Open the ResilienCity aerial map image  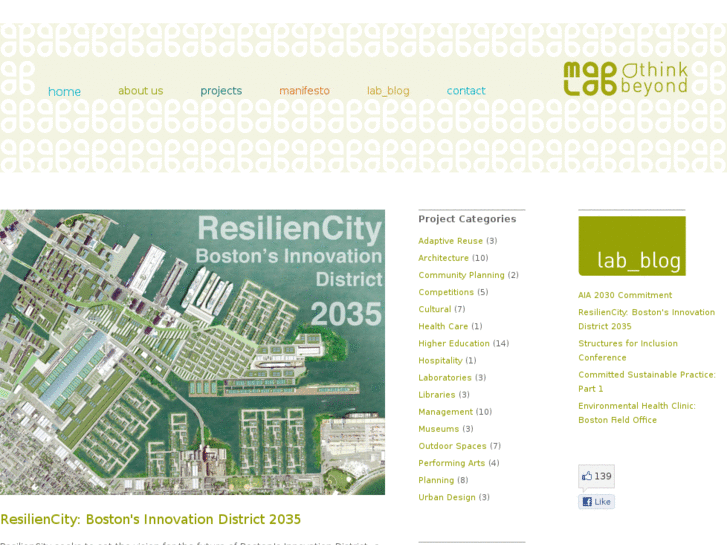point(192,352)
